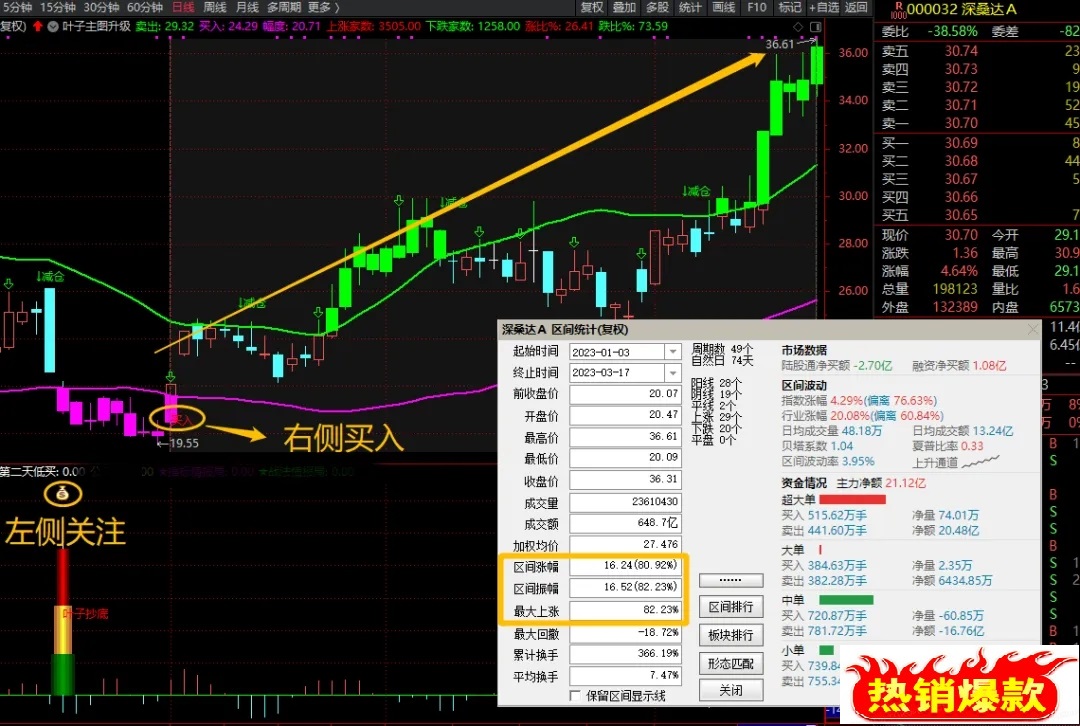Click the 板块排行 button
Screen dimensions: 1080x726
pyautogui.click(x=731, y=635)
